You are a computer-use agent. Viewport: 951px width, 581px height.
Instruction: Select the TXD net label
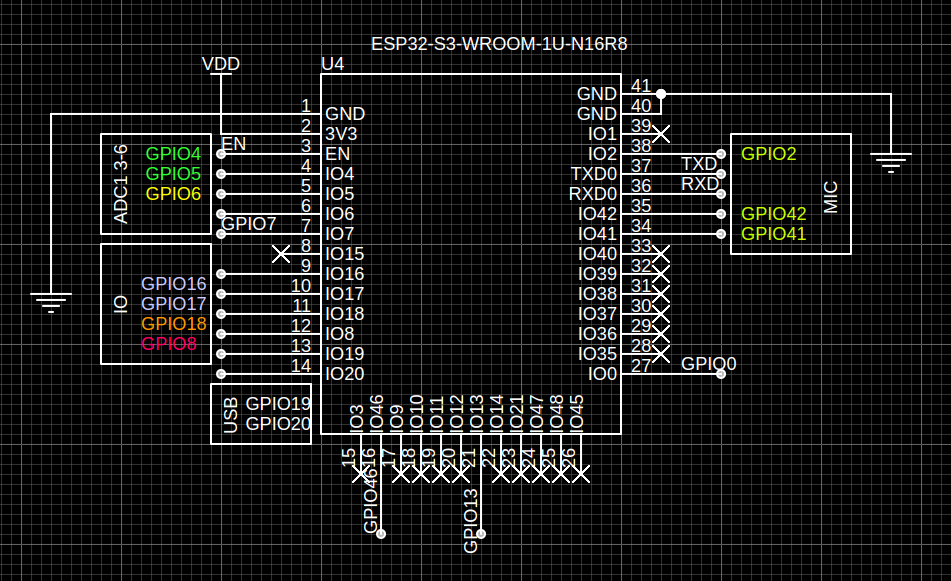pyautogui.click(x=699, y=164)
